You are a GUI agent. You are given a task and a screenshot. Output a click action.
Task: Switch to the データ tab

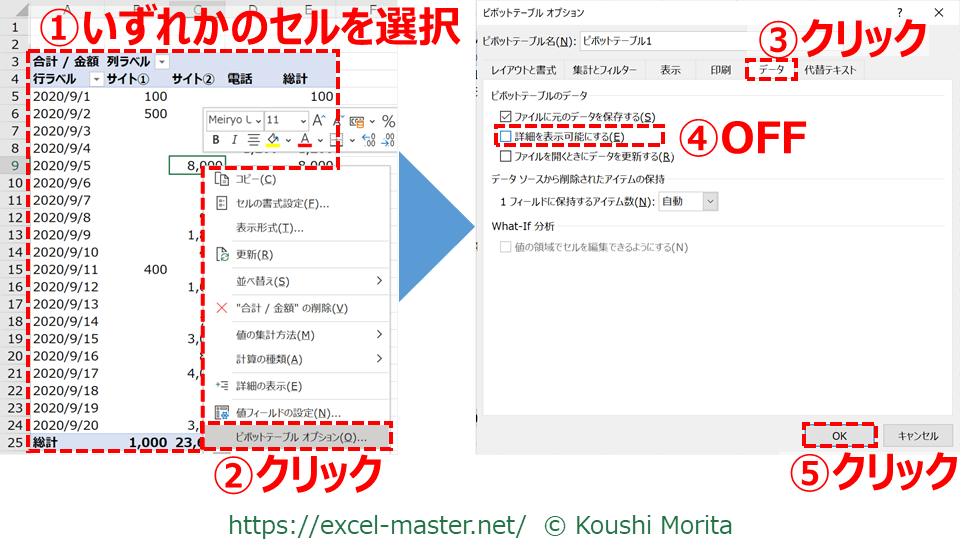[x=771, y=70]
